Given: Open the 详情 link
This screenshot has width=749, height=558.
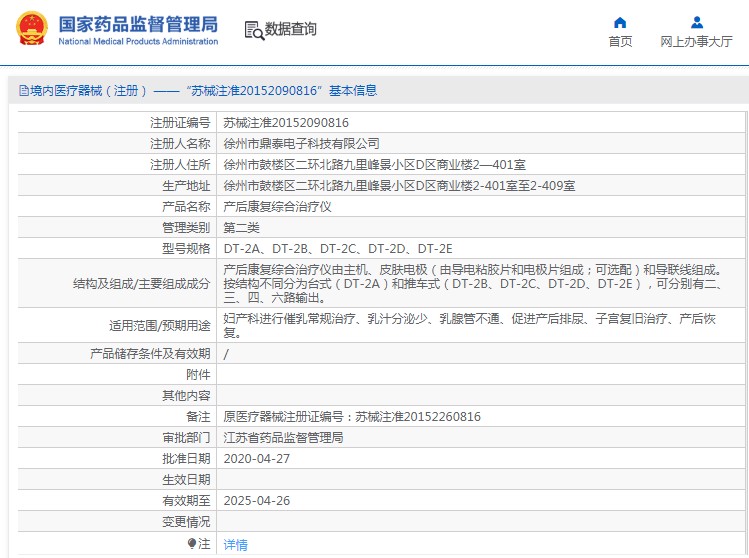Looking at the screenshot, I should pyautogui.click(x=235, y=544).
